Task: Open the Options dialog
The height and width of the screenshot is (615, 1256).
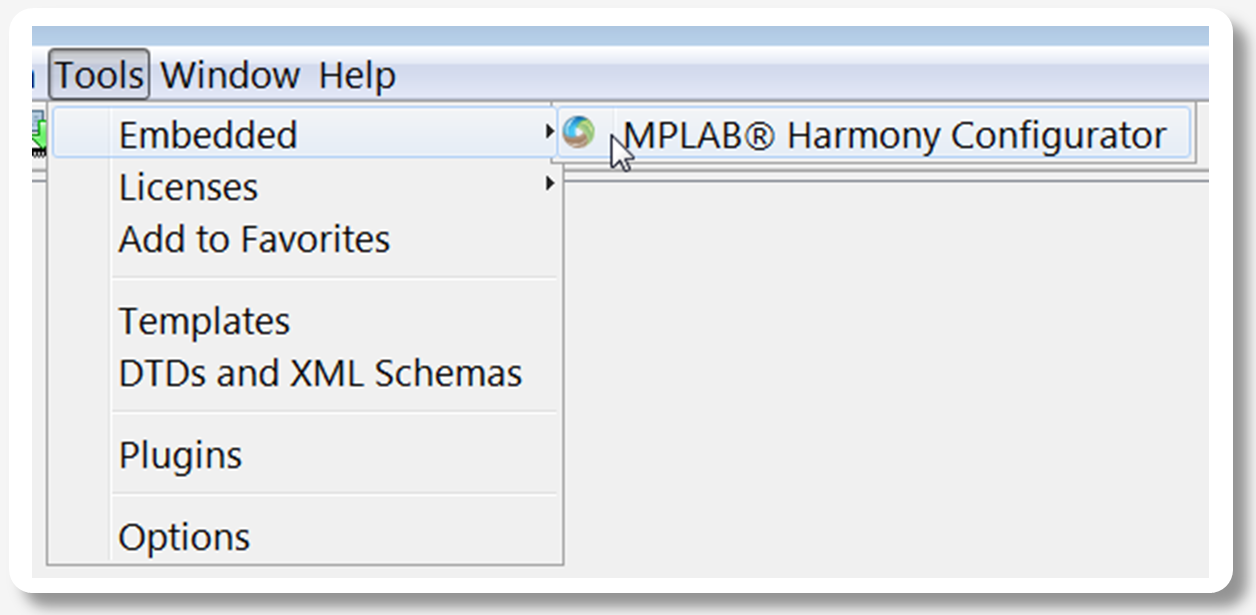Action: (184, 536)
